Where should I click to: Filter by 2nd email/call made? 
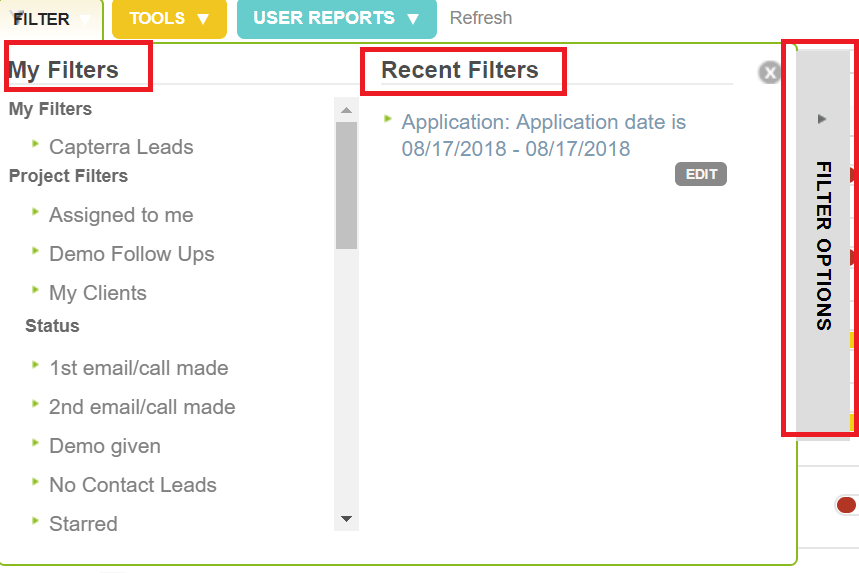click(x=142, y=407)
